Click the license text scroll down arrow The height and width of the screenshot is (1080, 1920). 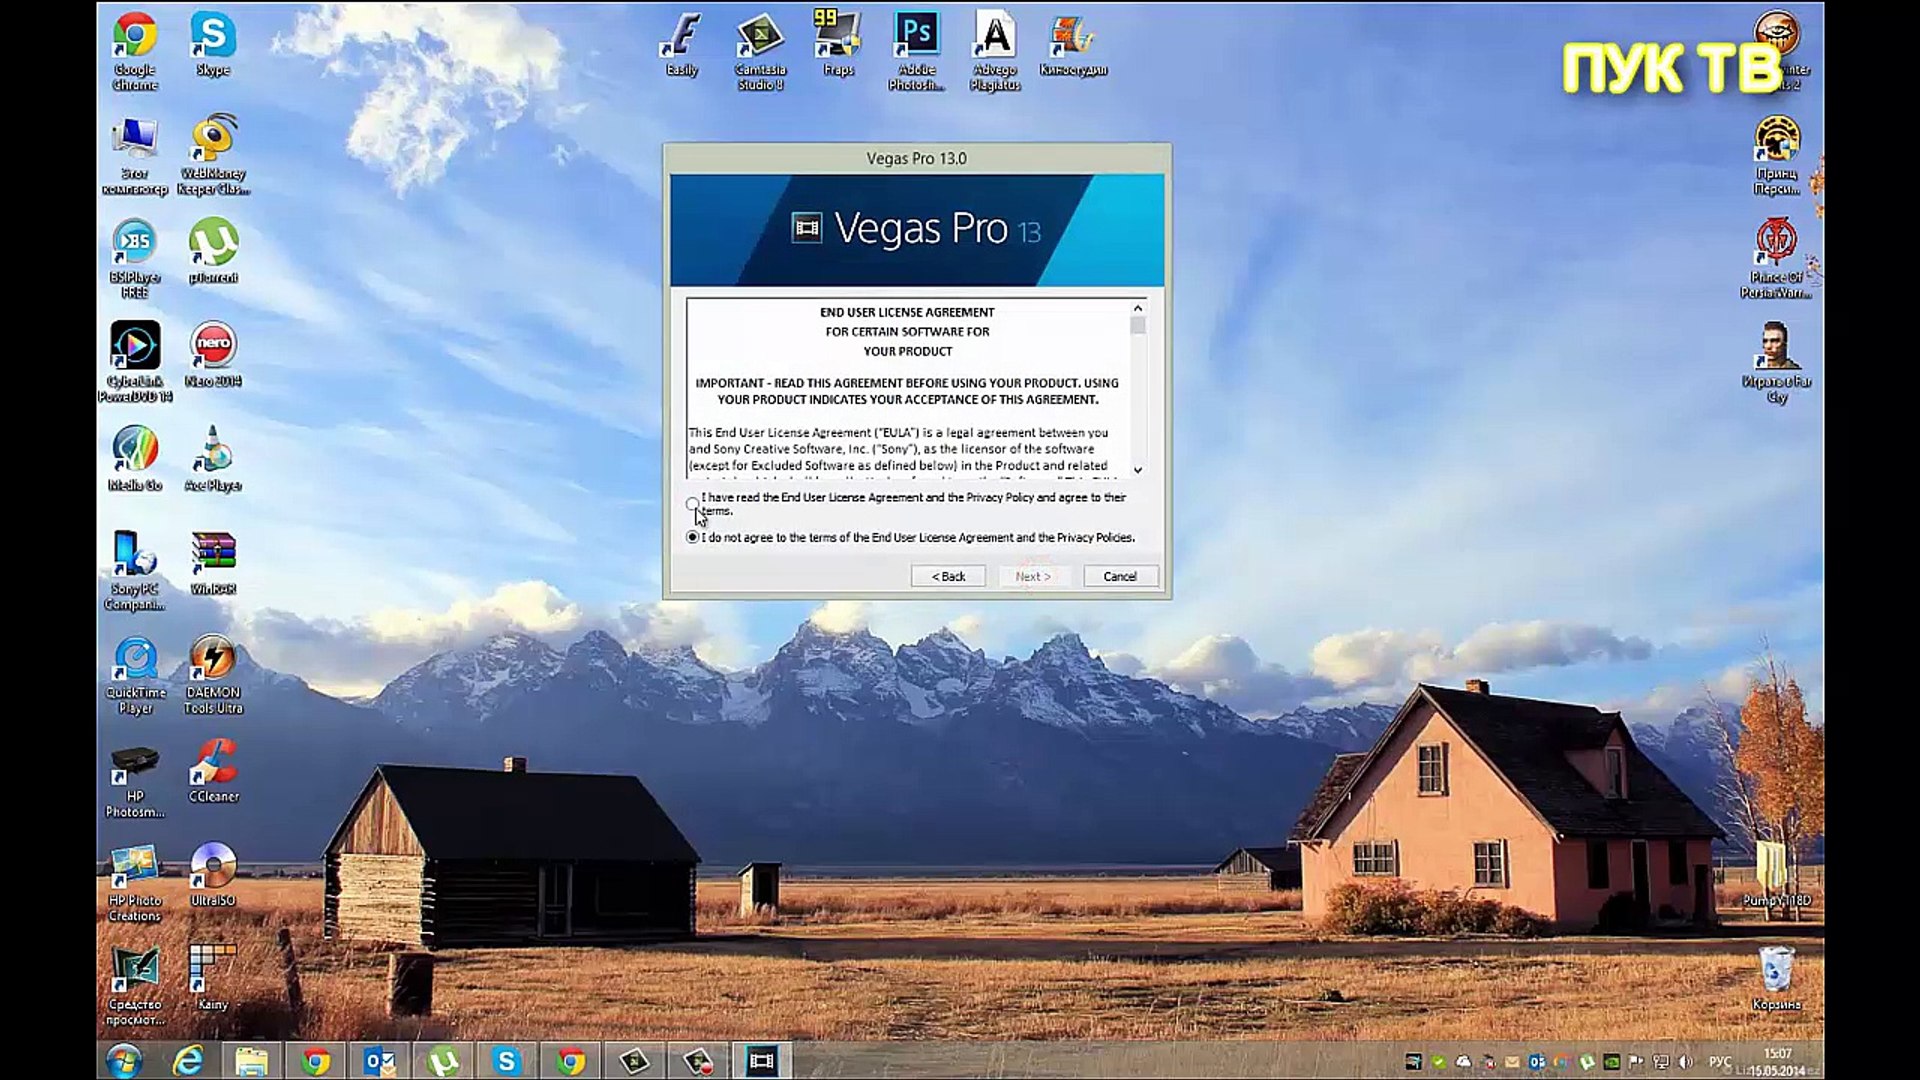pyautogui.click(x=1137, y=469)
